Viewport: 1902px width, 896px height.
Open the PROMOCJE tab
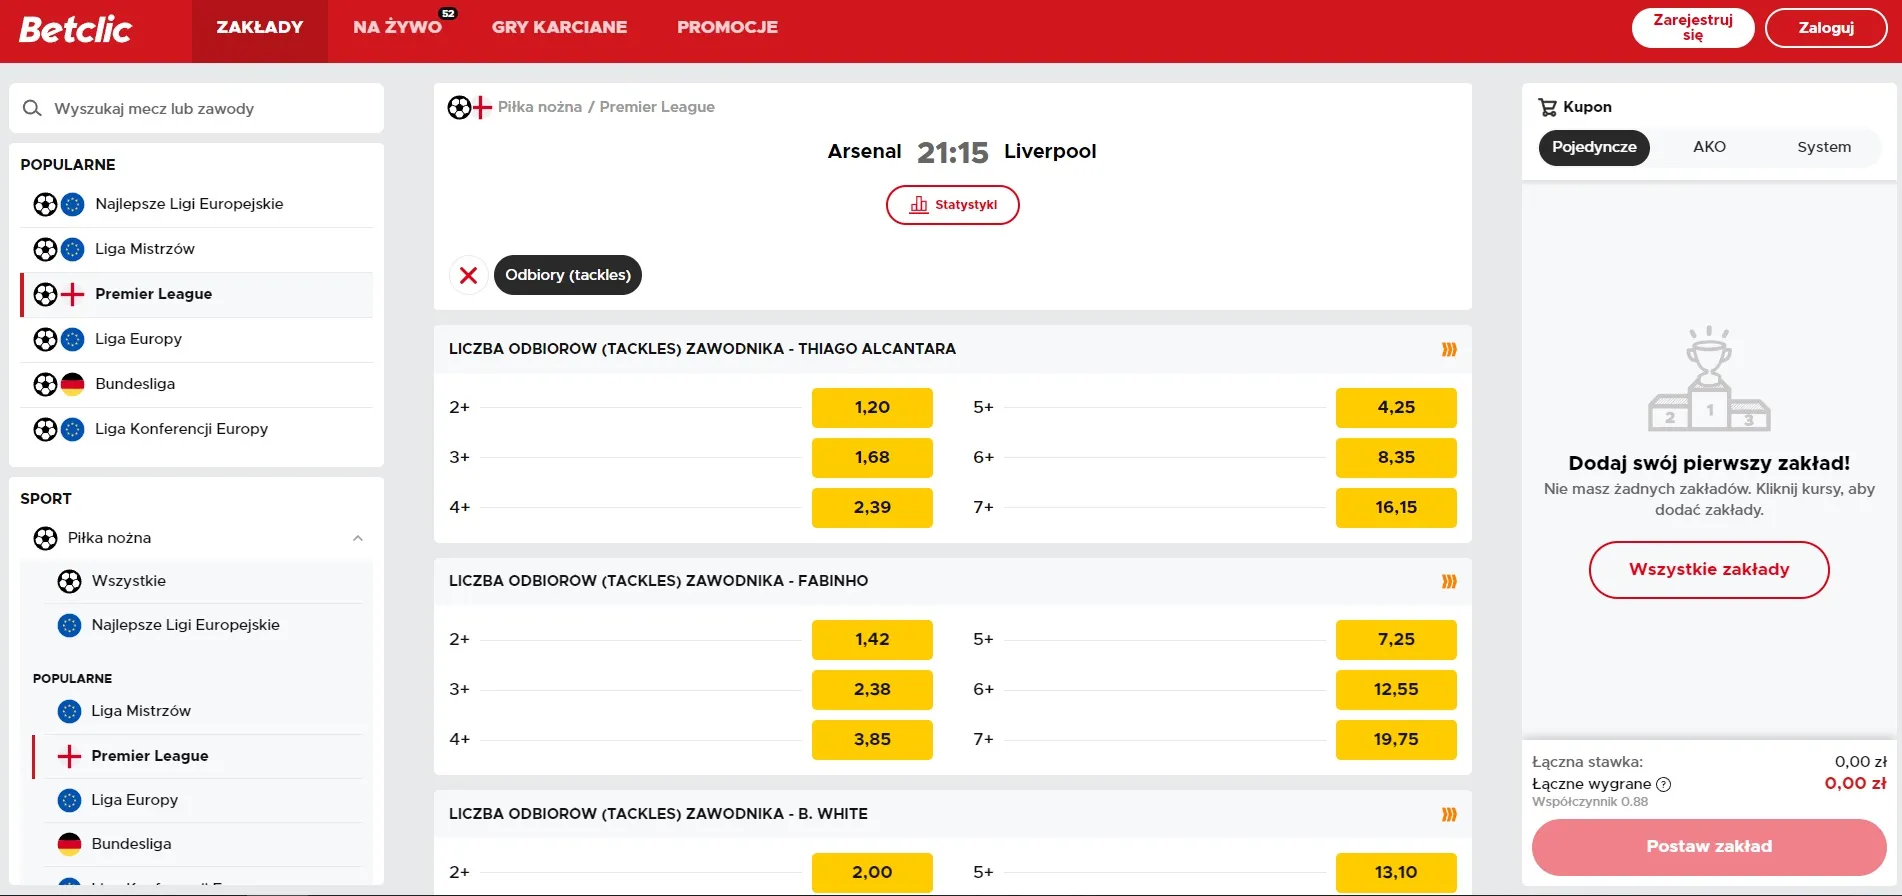(x=727, y=28)
